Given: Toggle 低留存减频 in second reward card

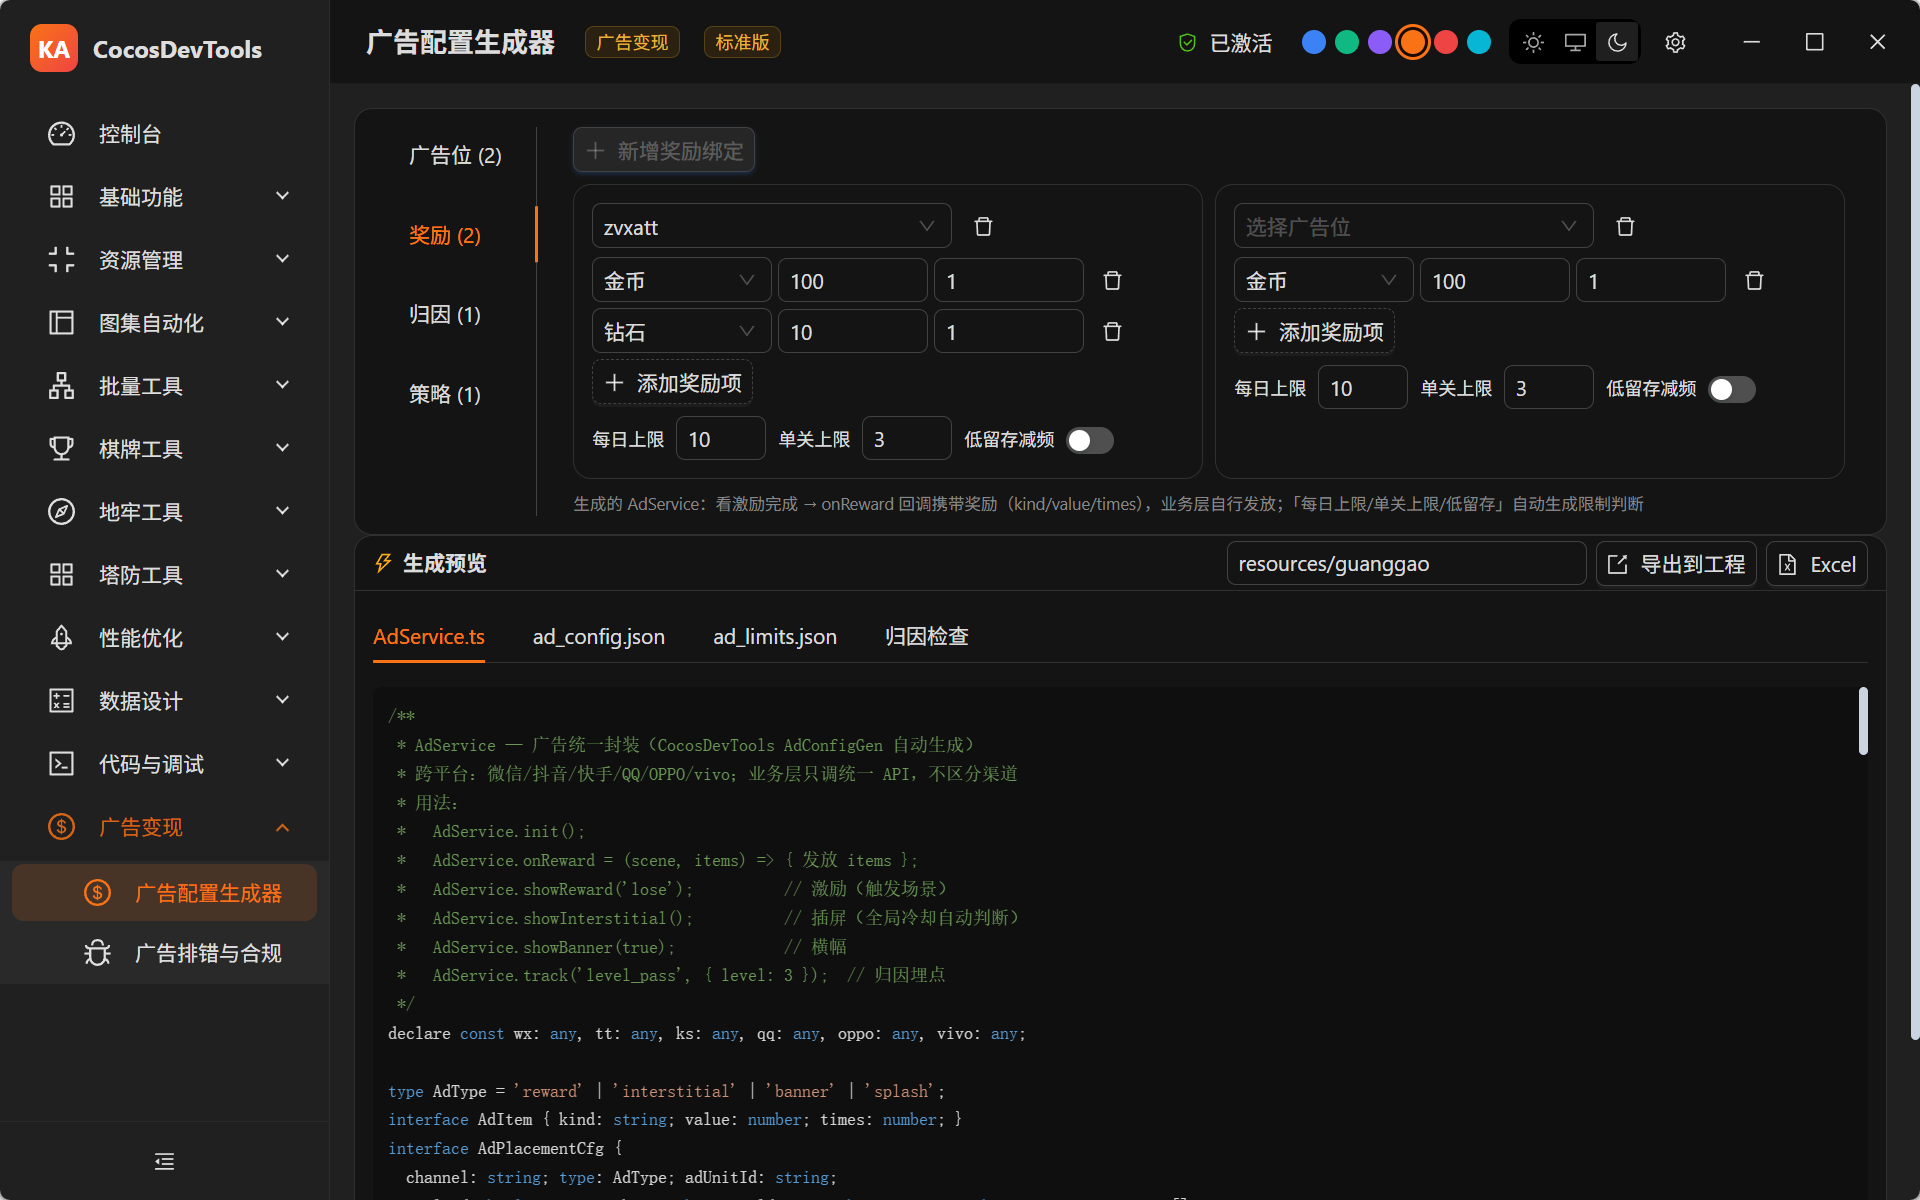Looking at the screenshot, I should pyautogui.click(x=1731, y=389).
